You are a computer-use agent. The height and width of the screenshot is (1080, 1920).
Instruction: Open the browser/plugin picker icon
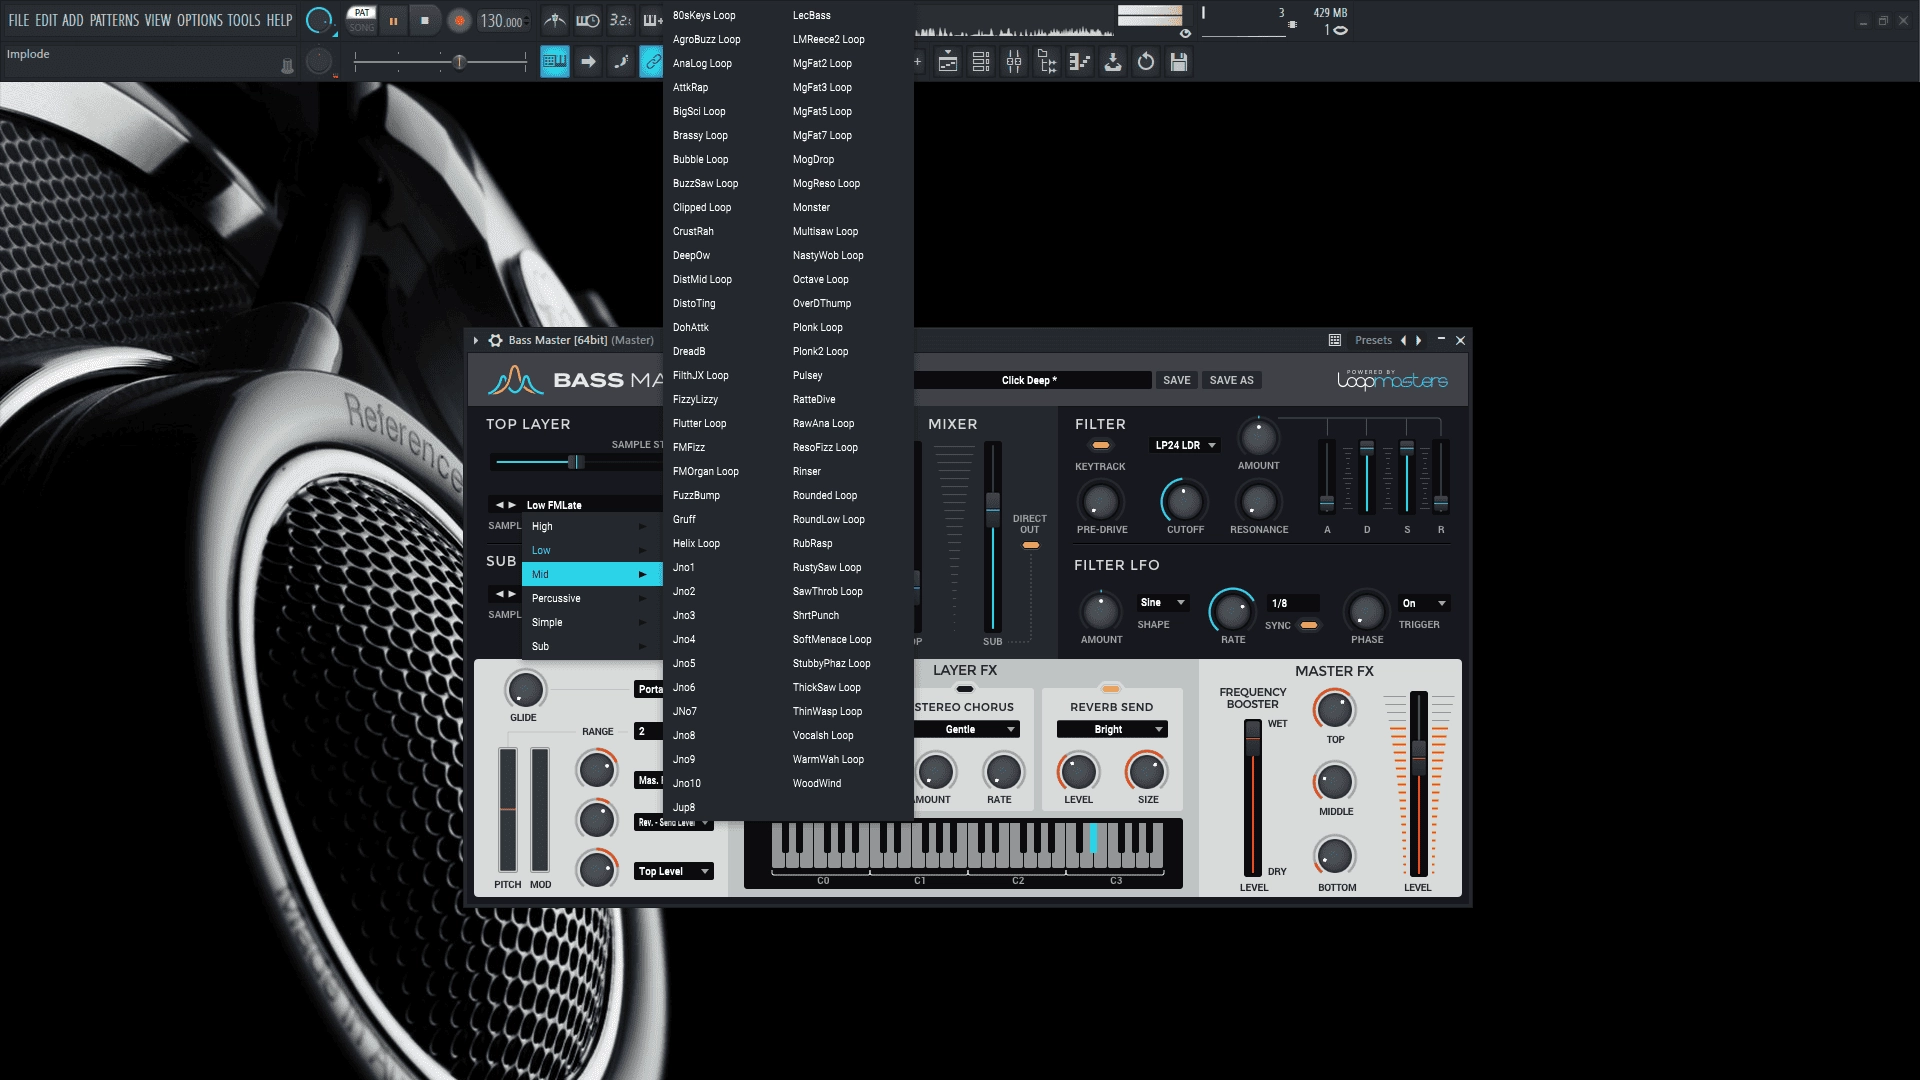pyautogui.click(x=1047, y=62)
